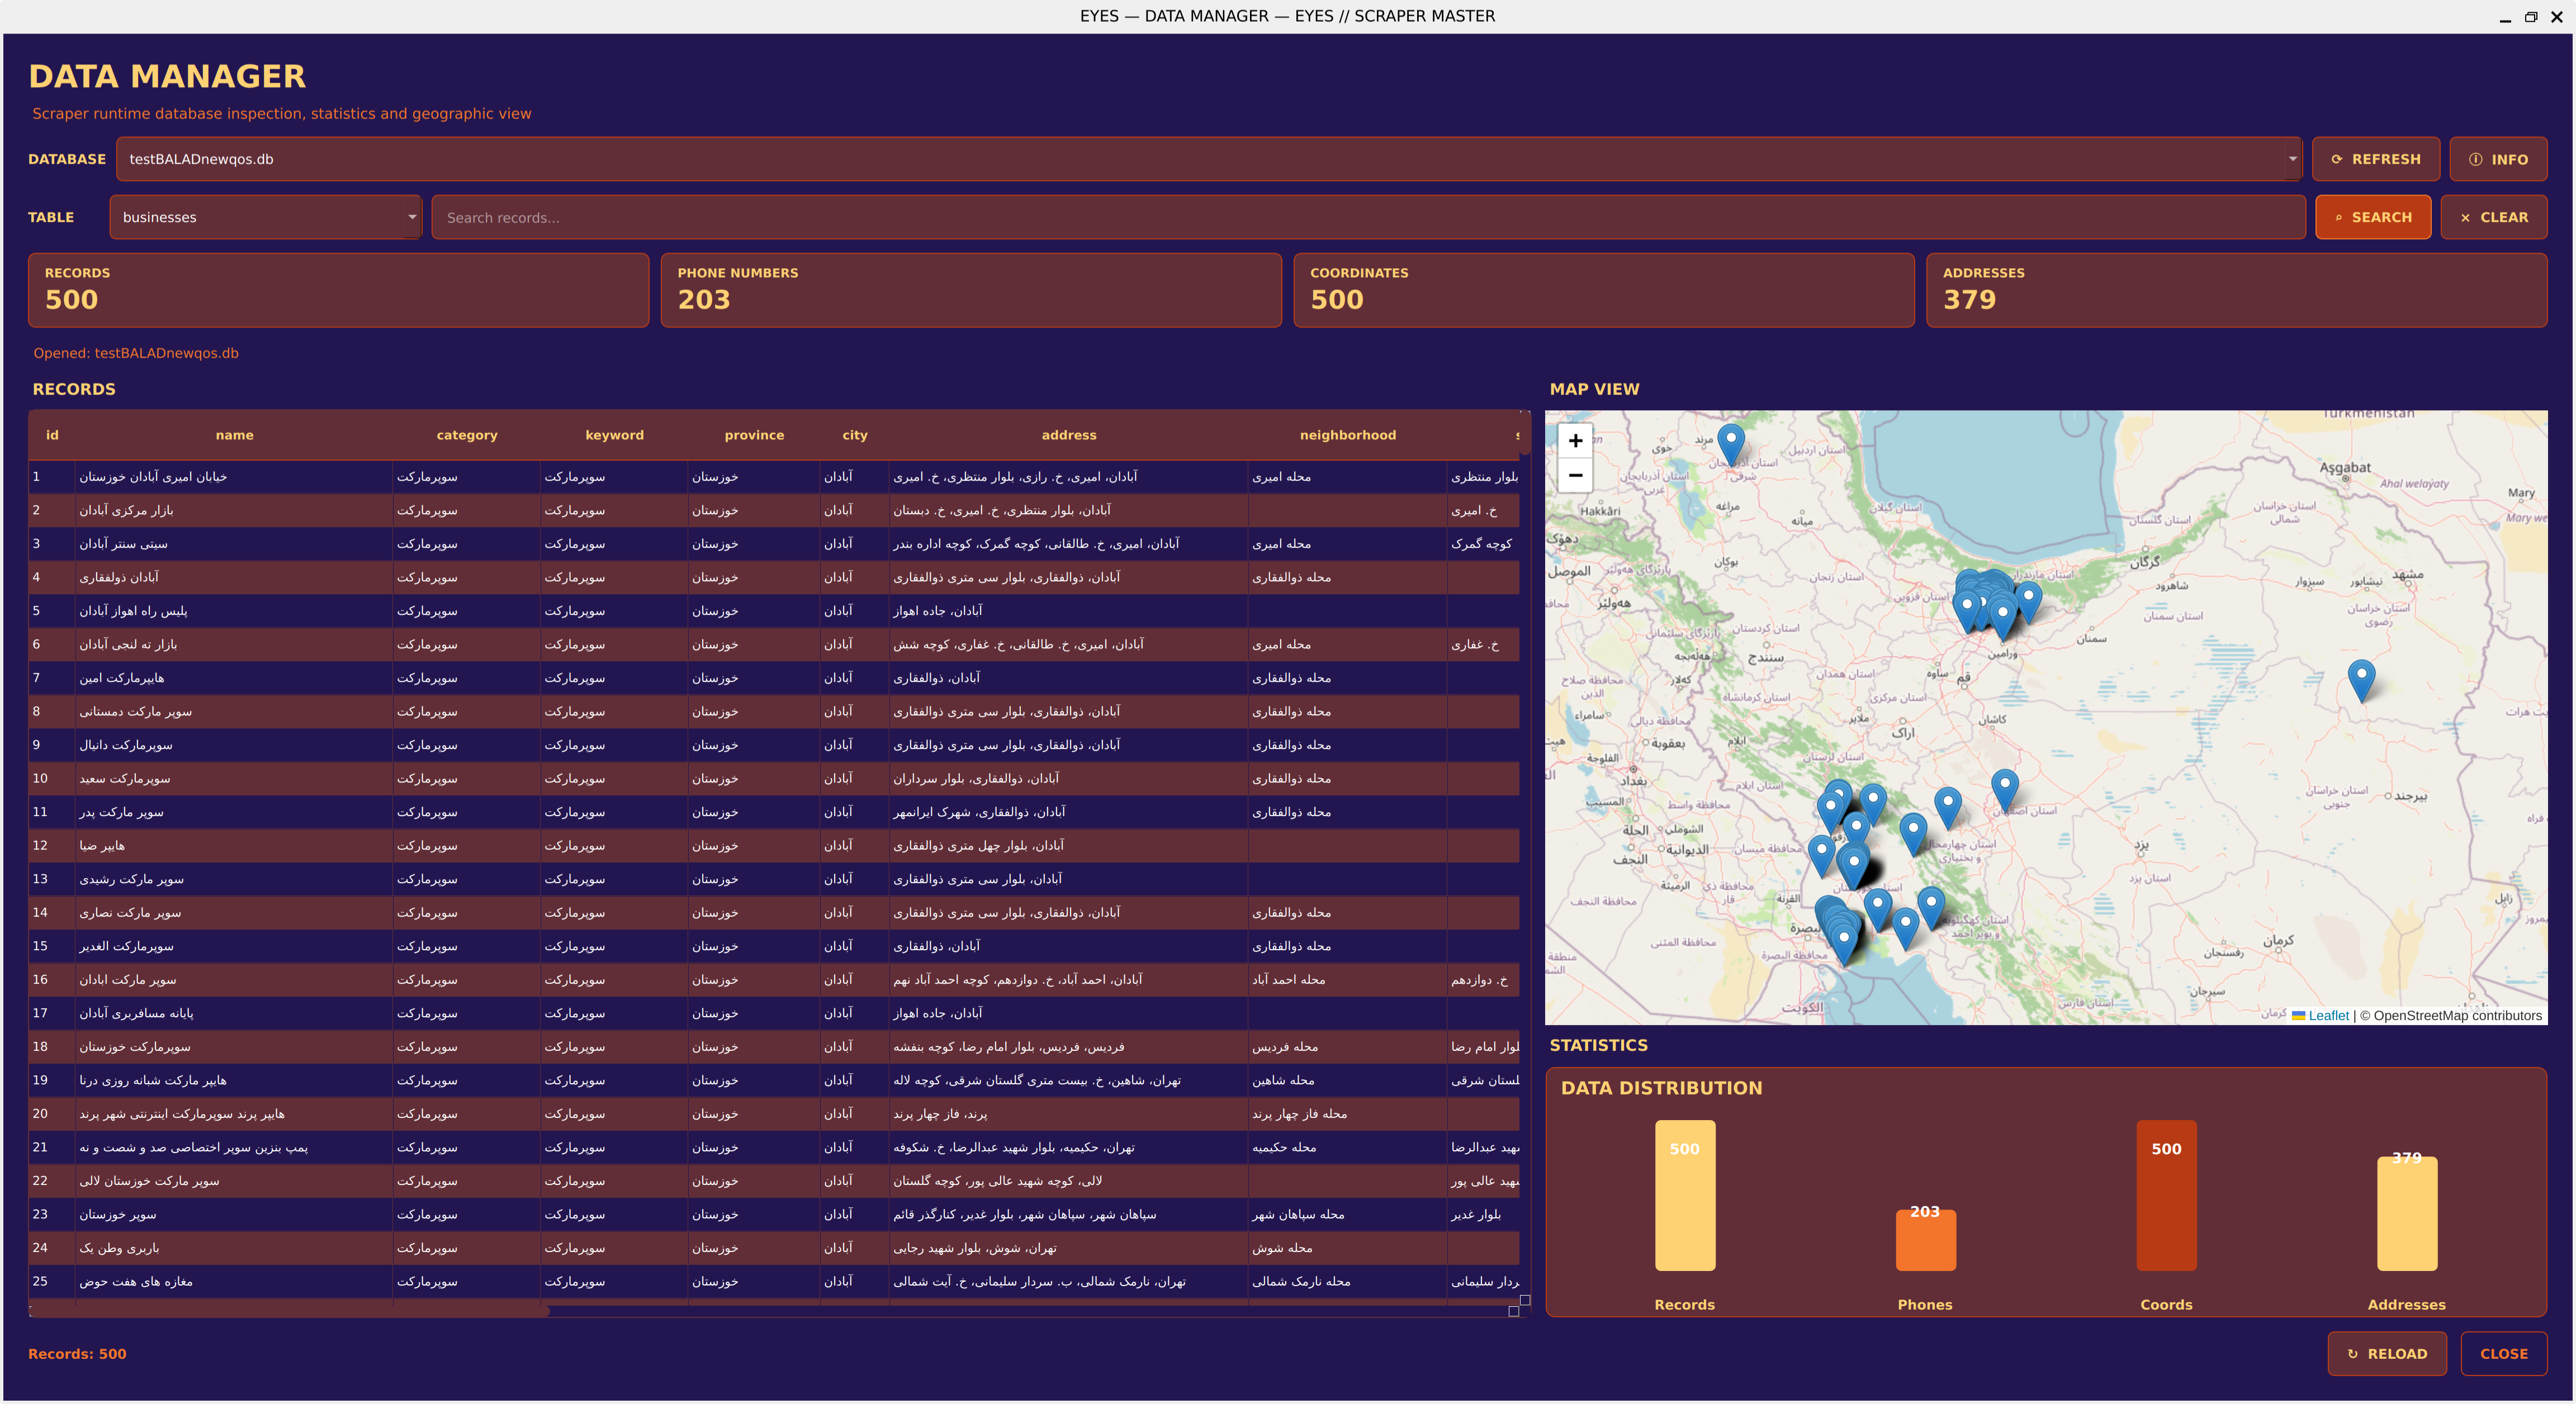Click the Phones bar showing 203

tap(1925, 1240)
